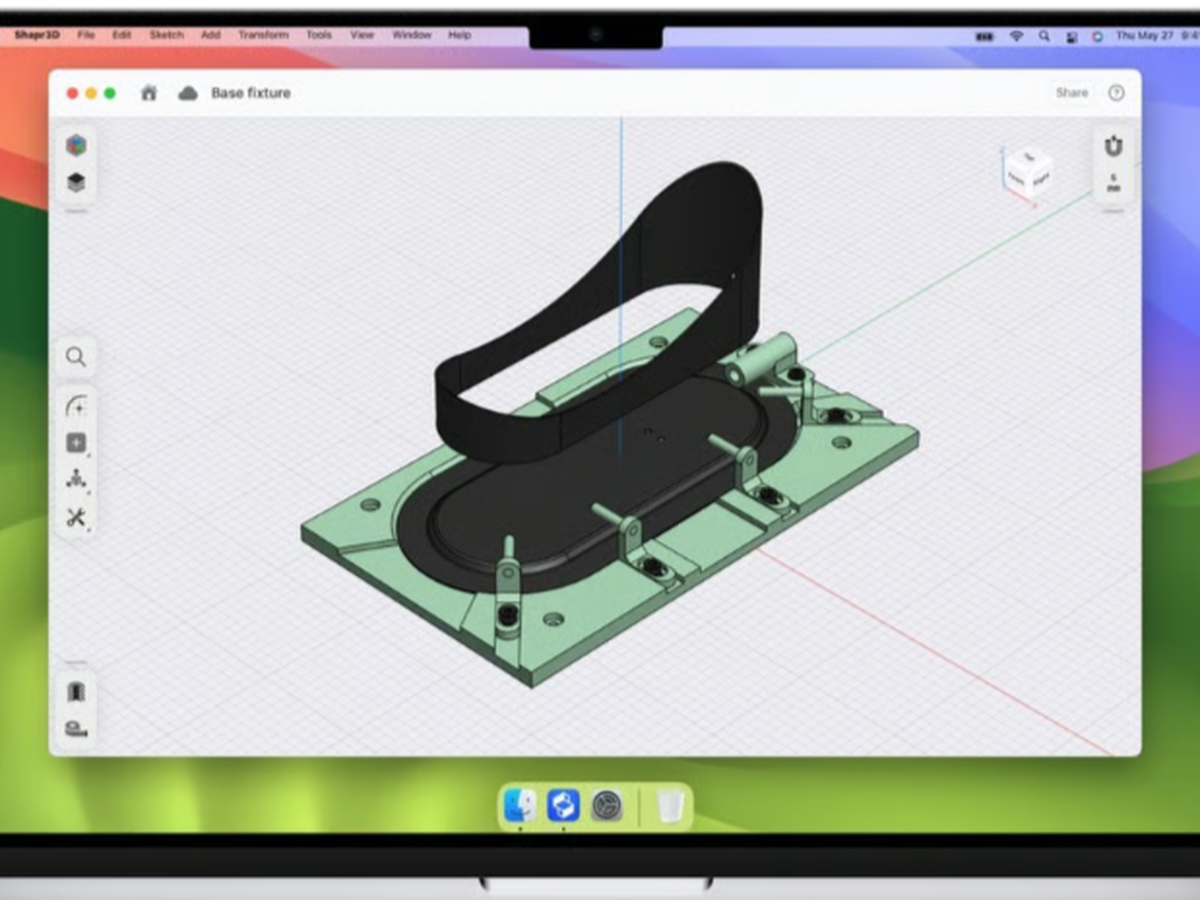This screenshot has height=900, width=1200.
Task: Toggle snapping with the magnet icon
Action: 1113,147
